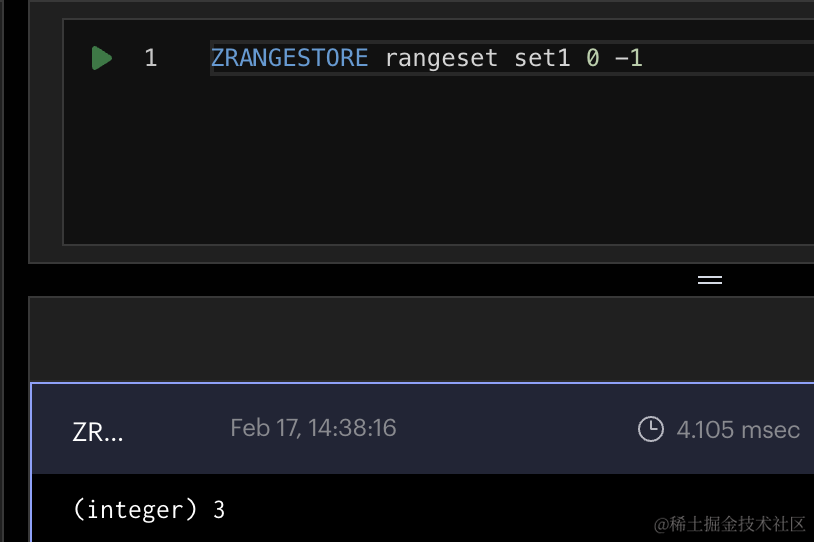Run the command with the green play button
Image resolution: width=814 pixels, height=542 pixels.
[x=101, y=58]
